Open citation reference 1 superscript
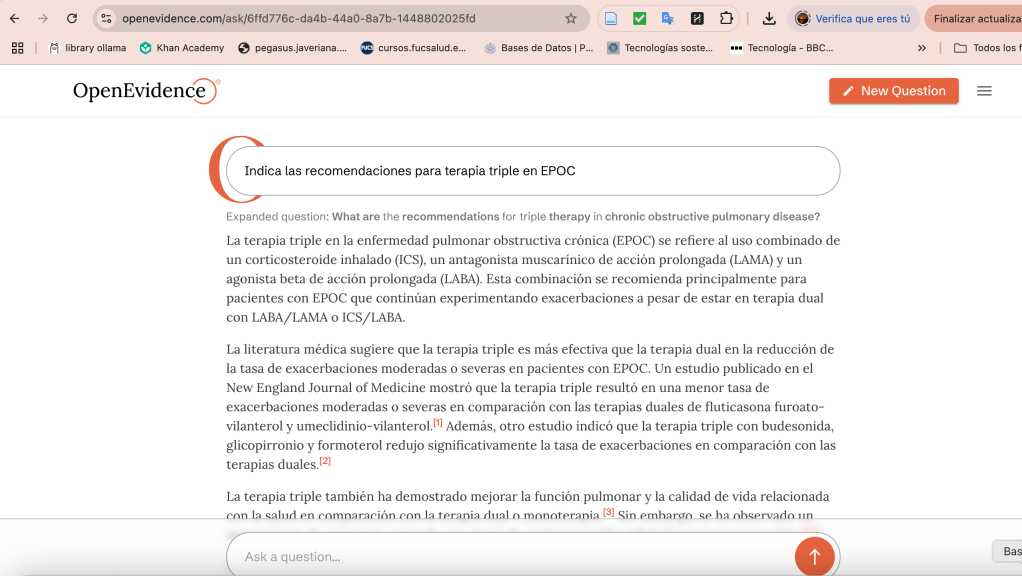 coord(438,423)
